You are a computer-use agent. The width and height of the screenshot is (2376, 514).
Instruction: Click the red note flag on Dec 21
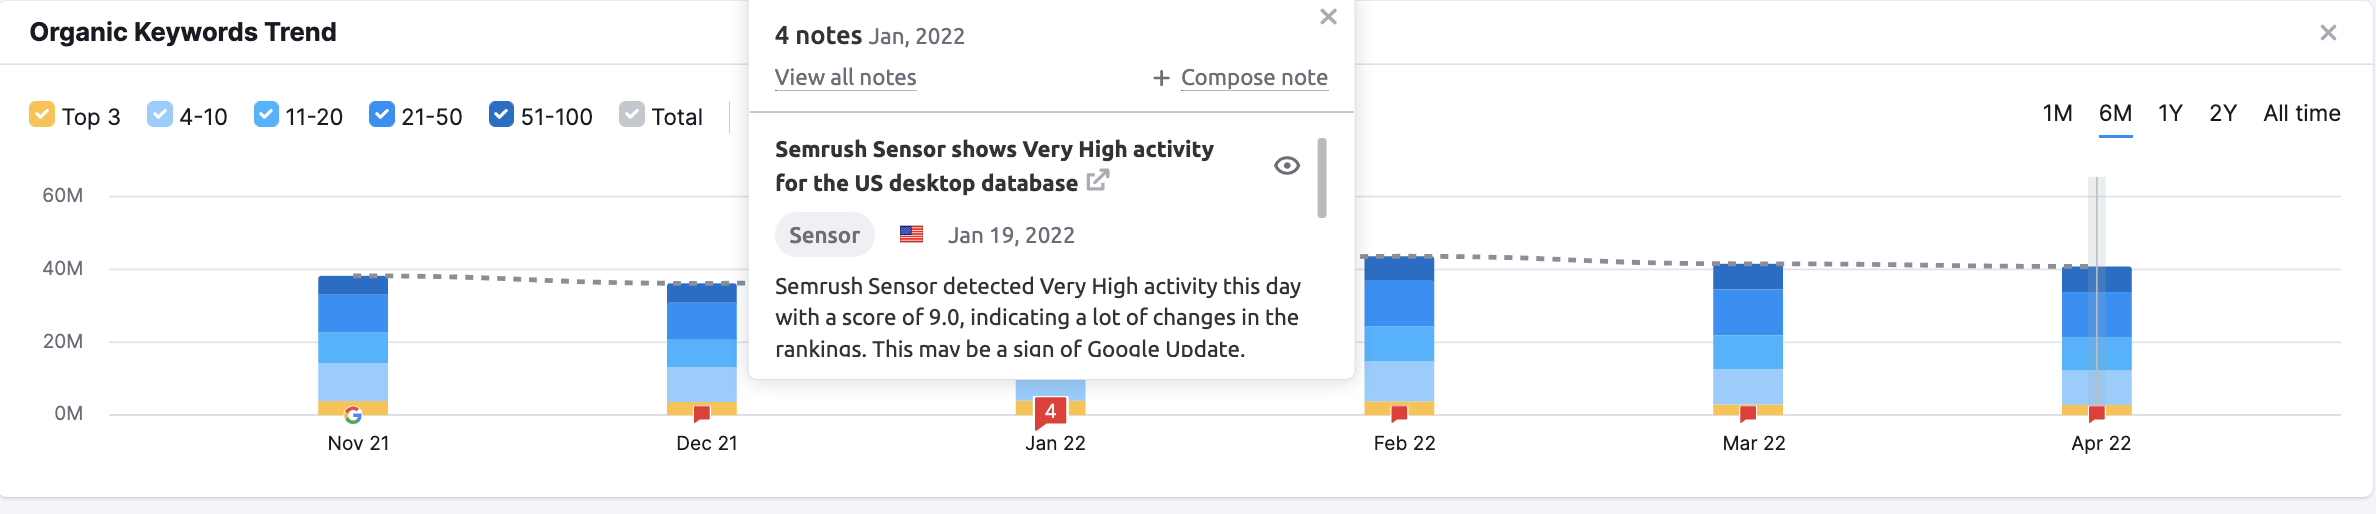coord(702,413)
